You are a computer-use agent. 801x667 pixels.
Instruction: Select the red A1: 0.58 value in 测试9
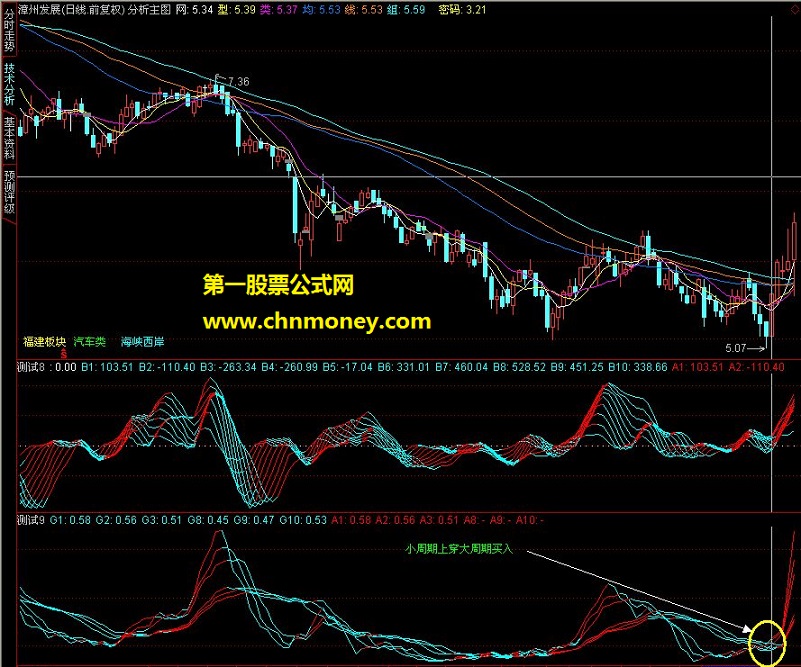[x=351, y=520]
